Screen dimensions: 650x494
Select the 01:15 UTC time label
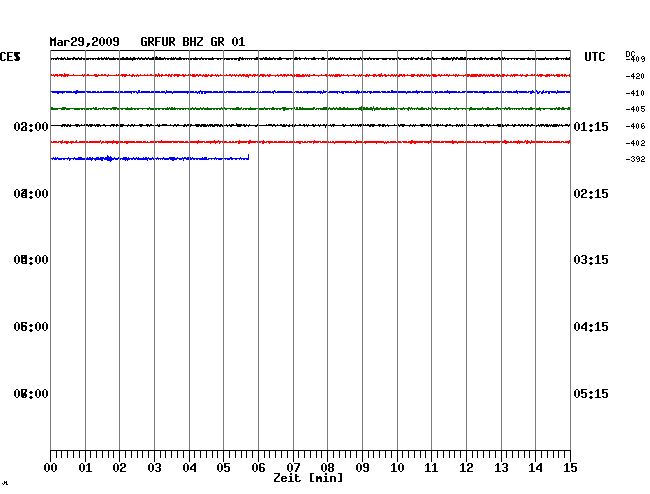pos(591,126)
